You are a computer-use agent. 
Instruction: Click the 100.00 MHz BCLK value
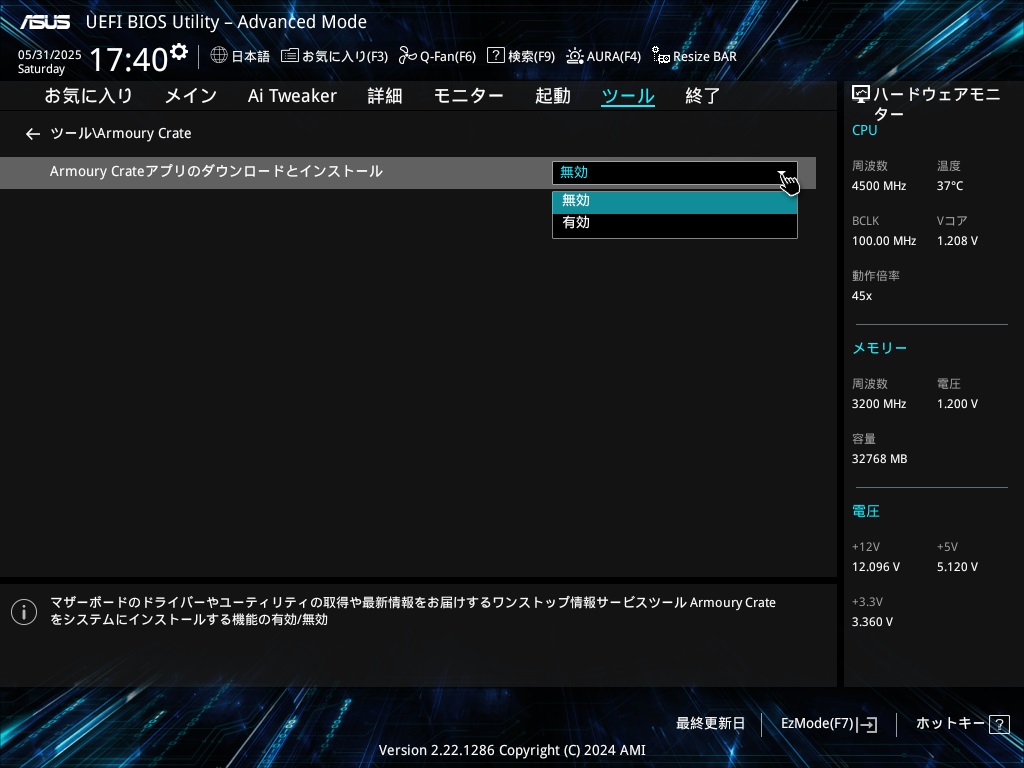click(884, 241)
